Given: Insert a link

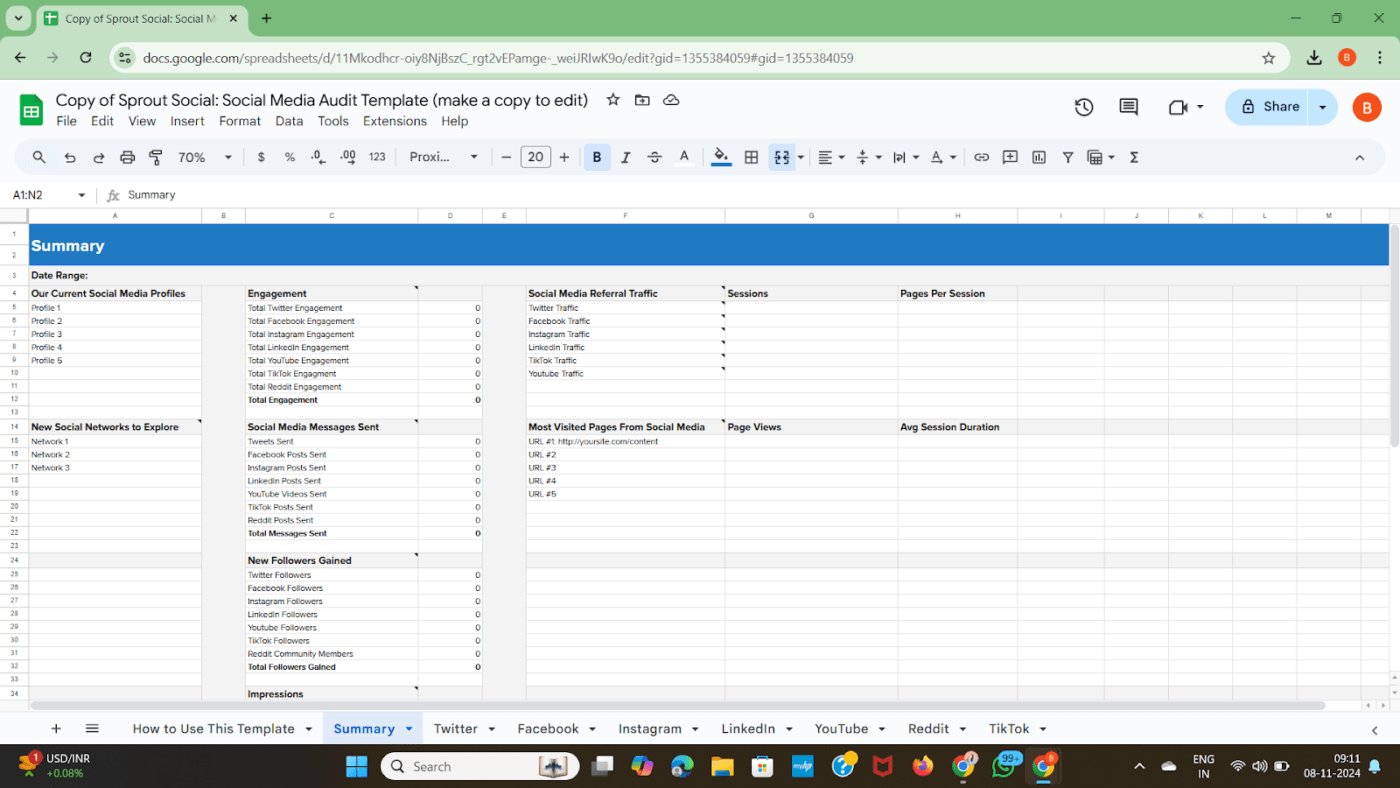Looking at the screenshot, I should [x=982, y=157].
